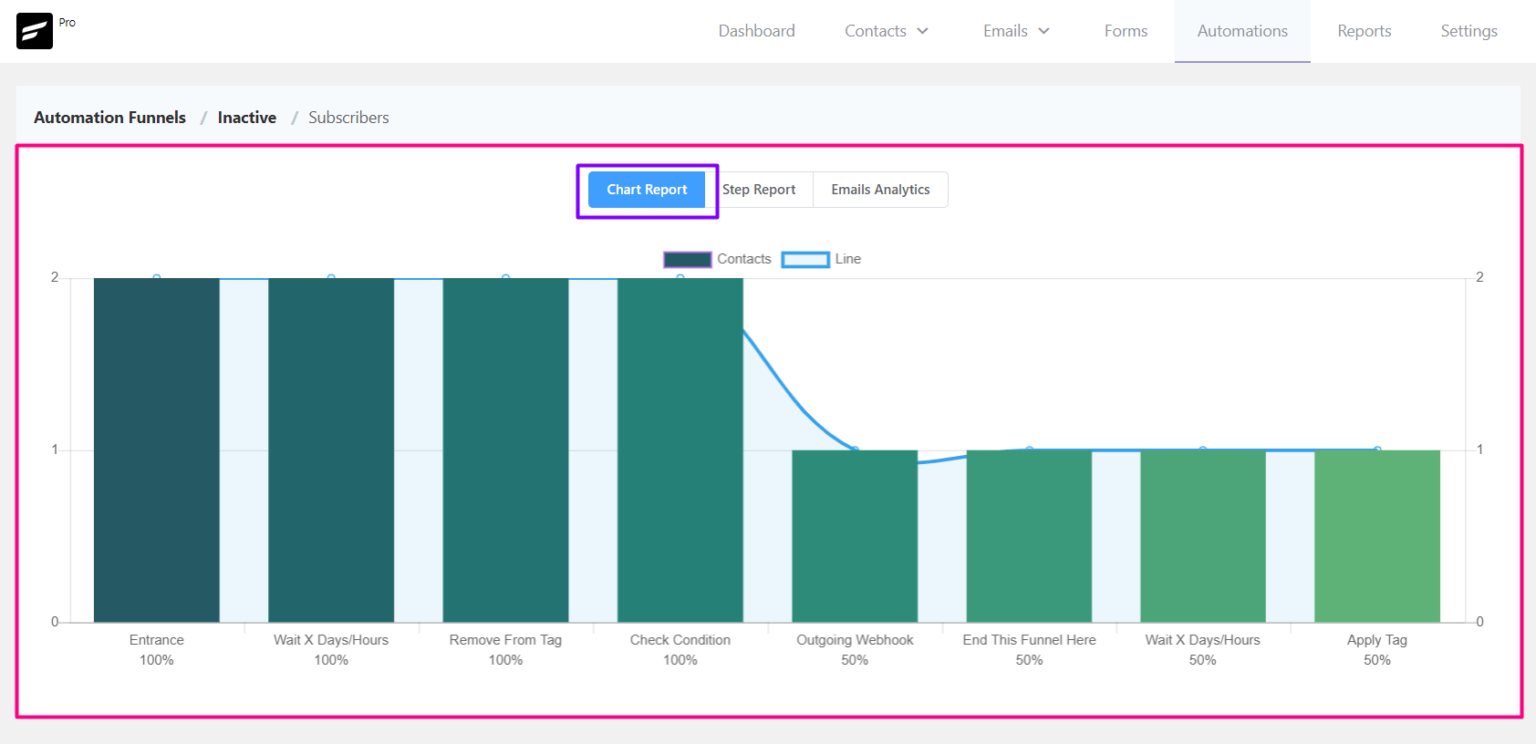The height and width of the screenshot is (744, 1536).
Task: Toggle the Line legend swatch
Action: 805,260
